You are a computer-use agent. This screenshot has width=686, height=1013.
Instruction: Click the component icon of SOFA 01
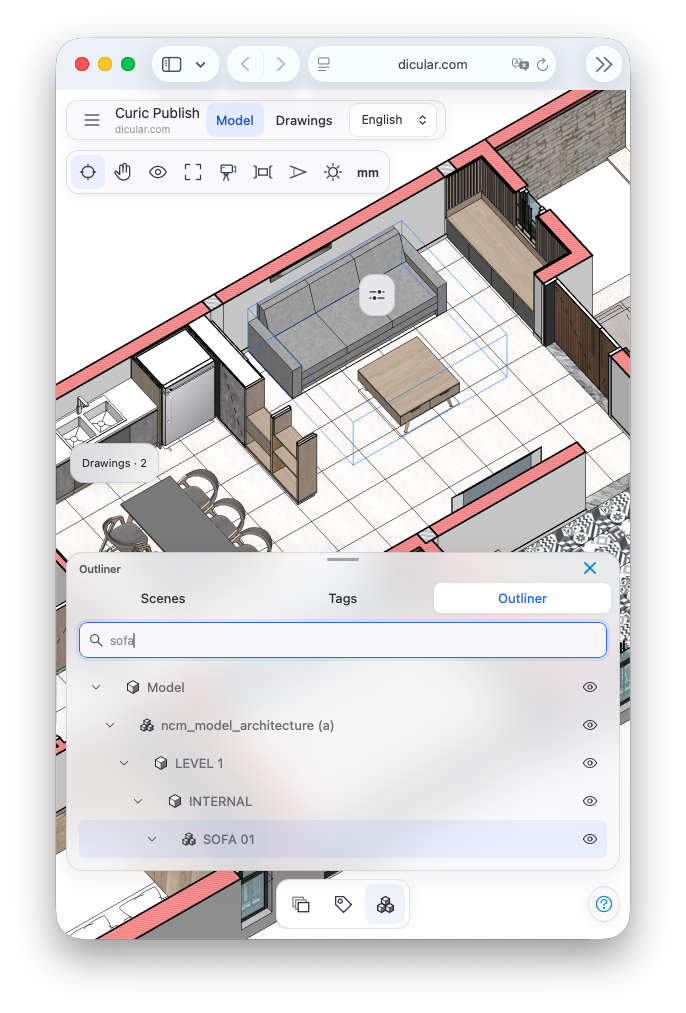pos(189,839)
